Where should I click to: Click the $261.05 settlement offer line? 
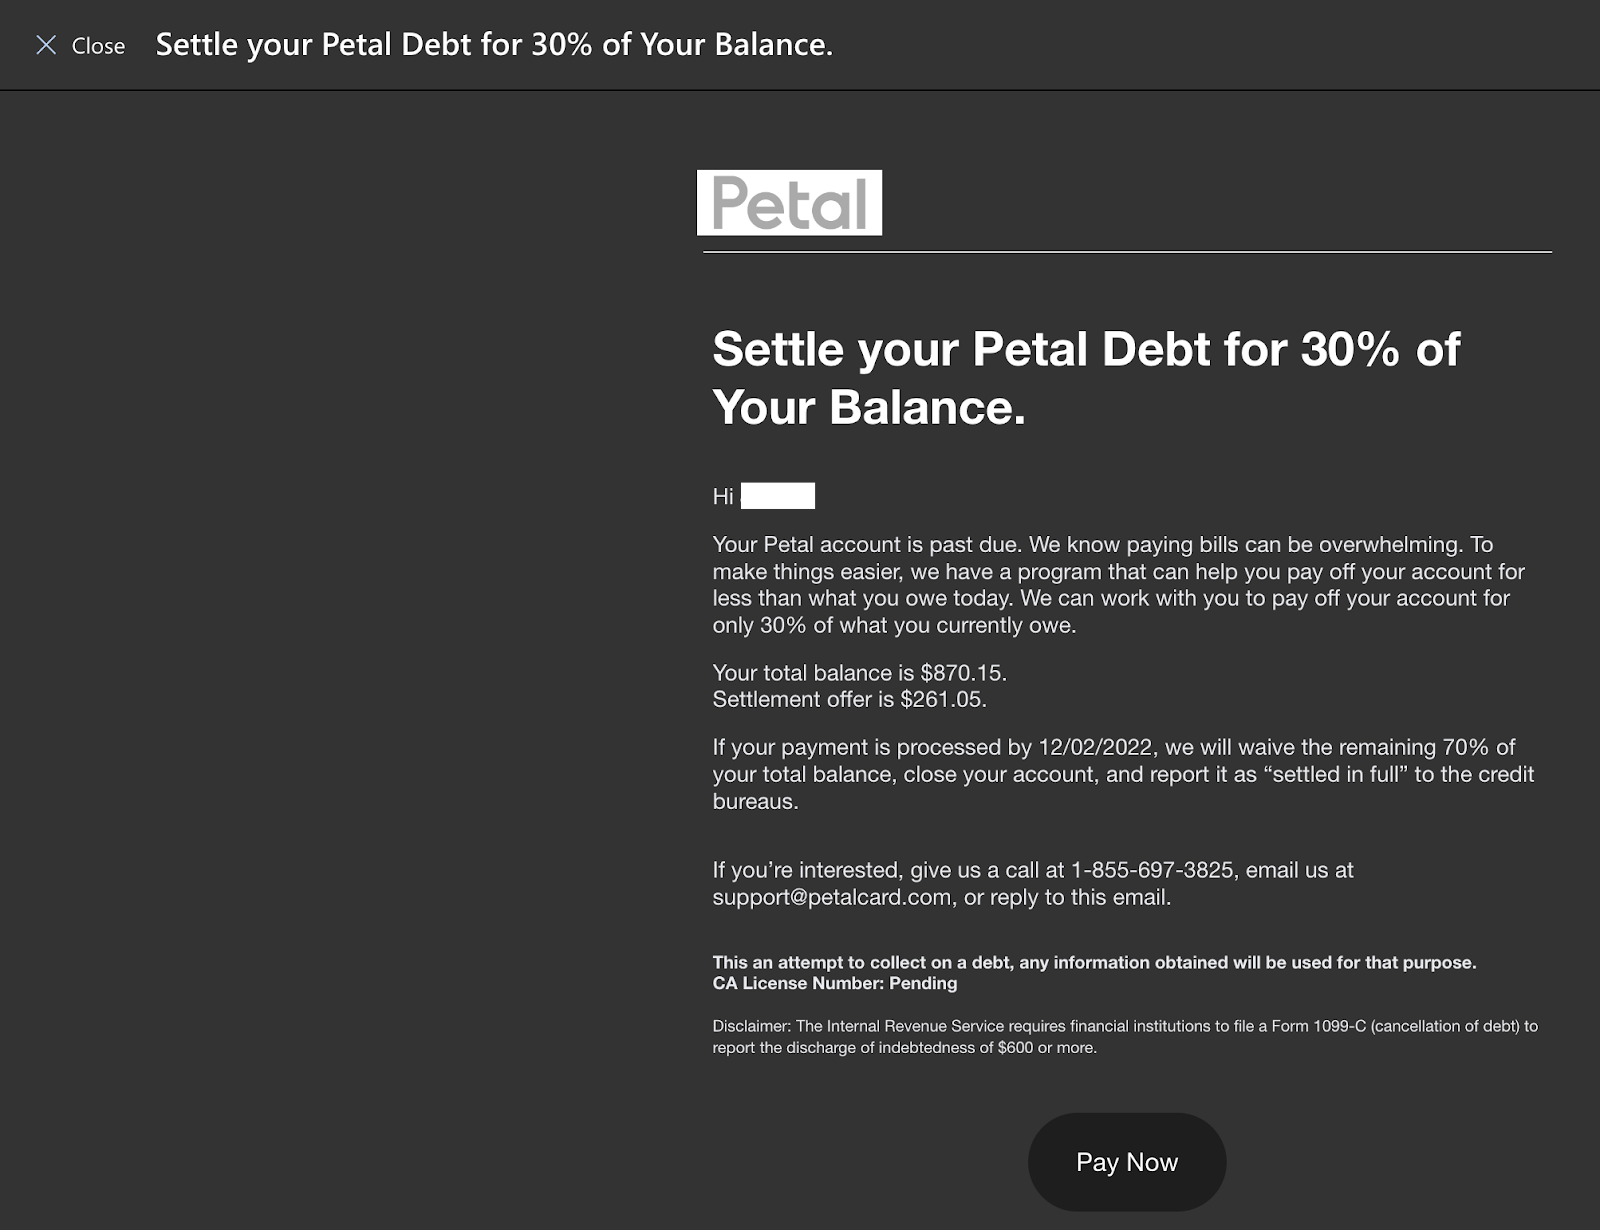pyautogui.click(x=849, y=699)
